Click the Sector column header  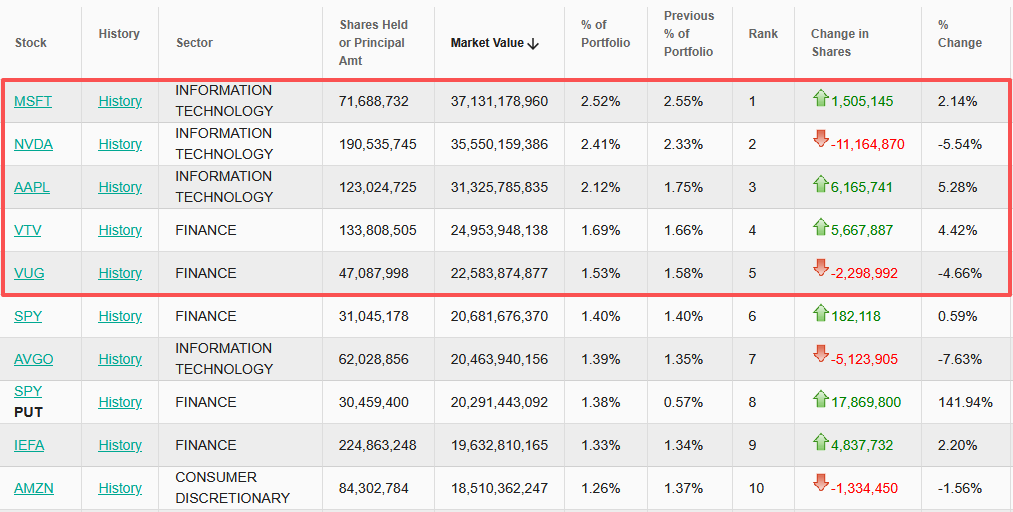click(194, 43)
